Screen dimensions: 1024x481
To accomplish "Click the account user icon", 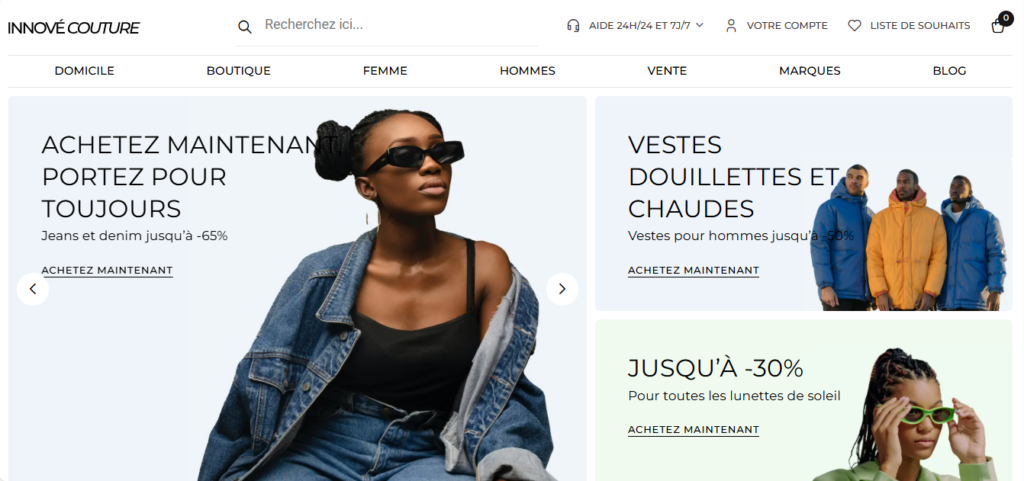I will tap(731, 26).
